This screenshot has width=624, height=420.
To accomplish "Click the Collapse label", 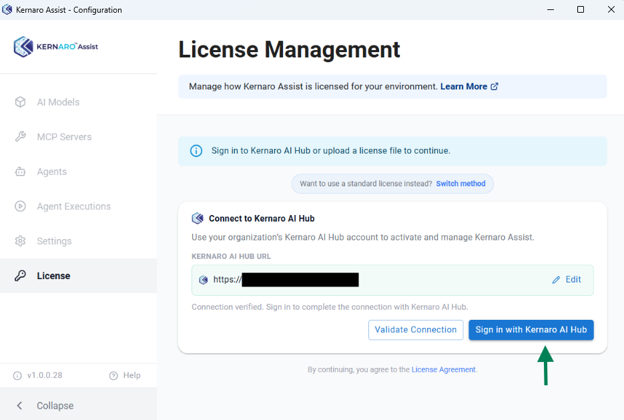I will click(55, 406).
